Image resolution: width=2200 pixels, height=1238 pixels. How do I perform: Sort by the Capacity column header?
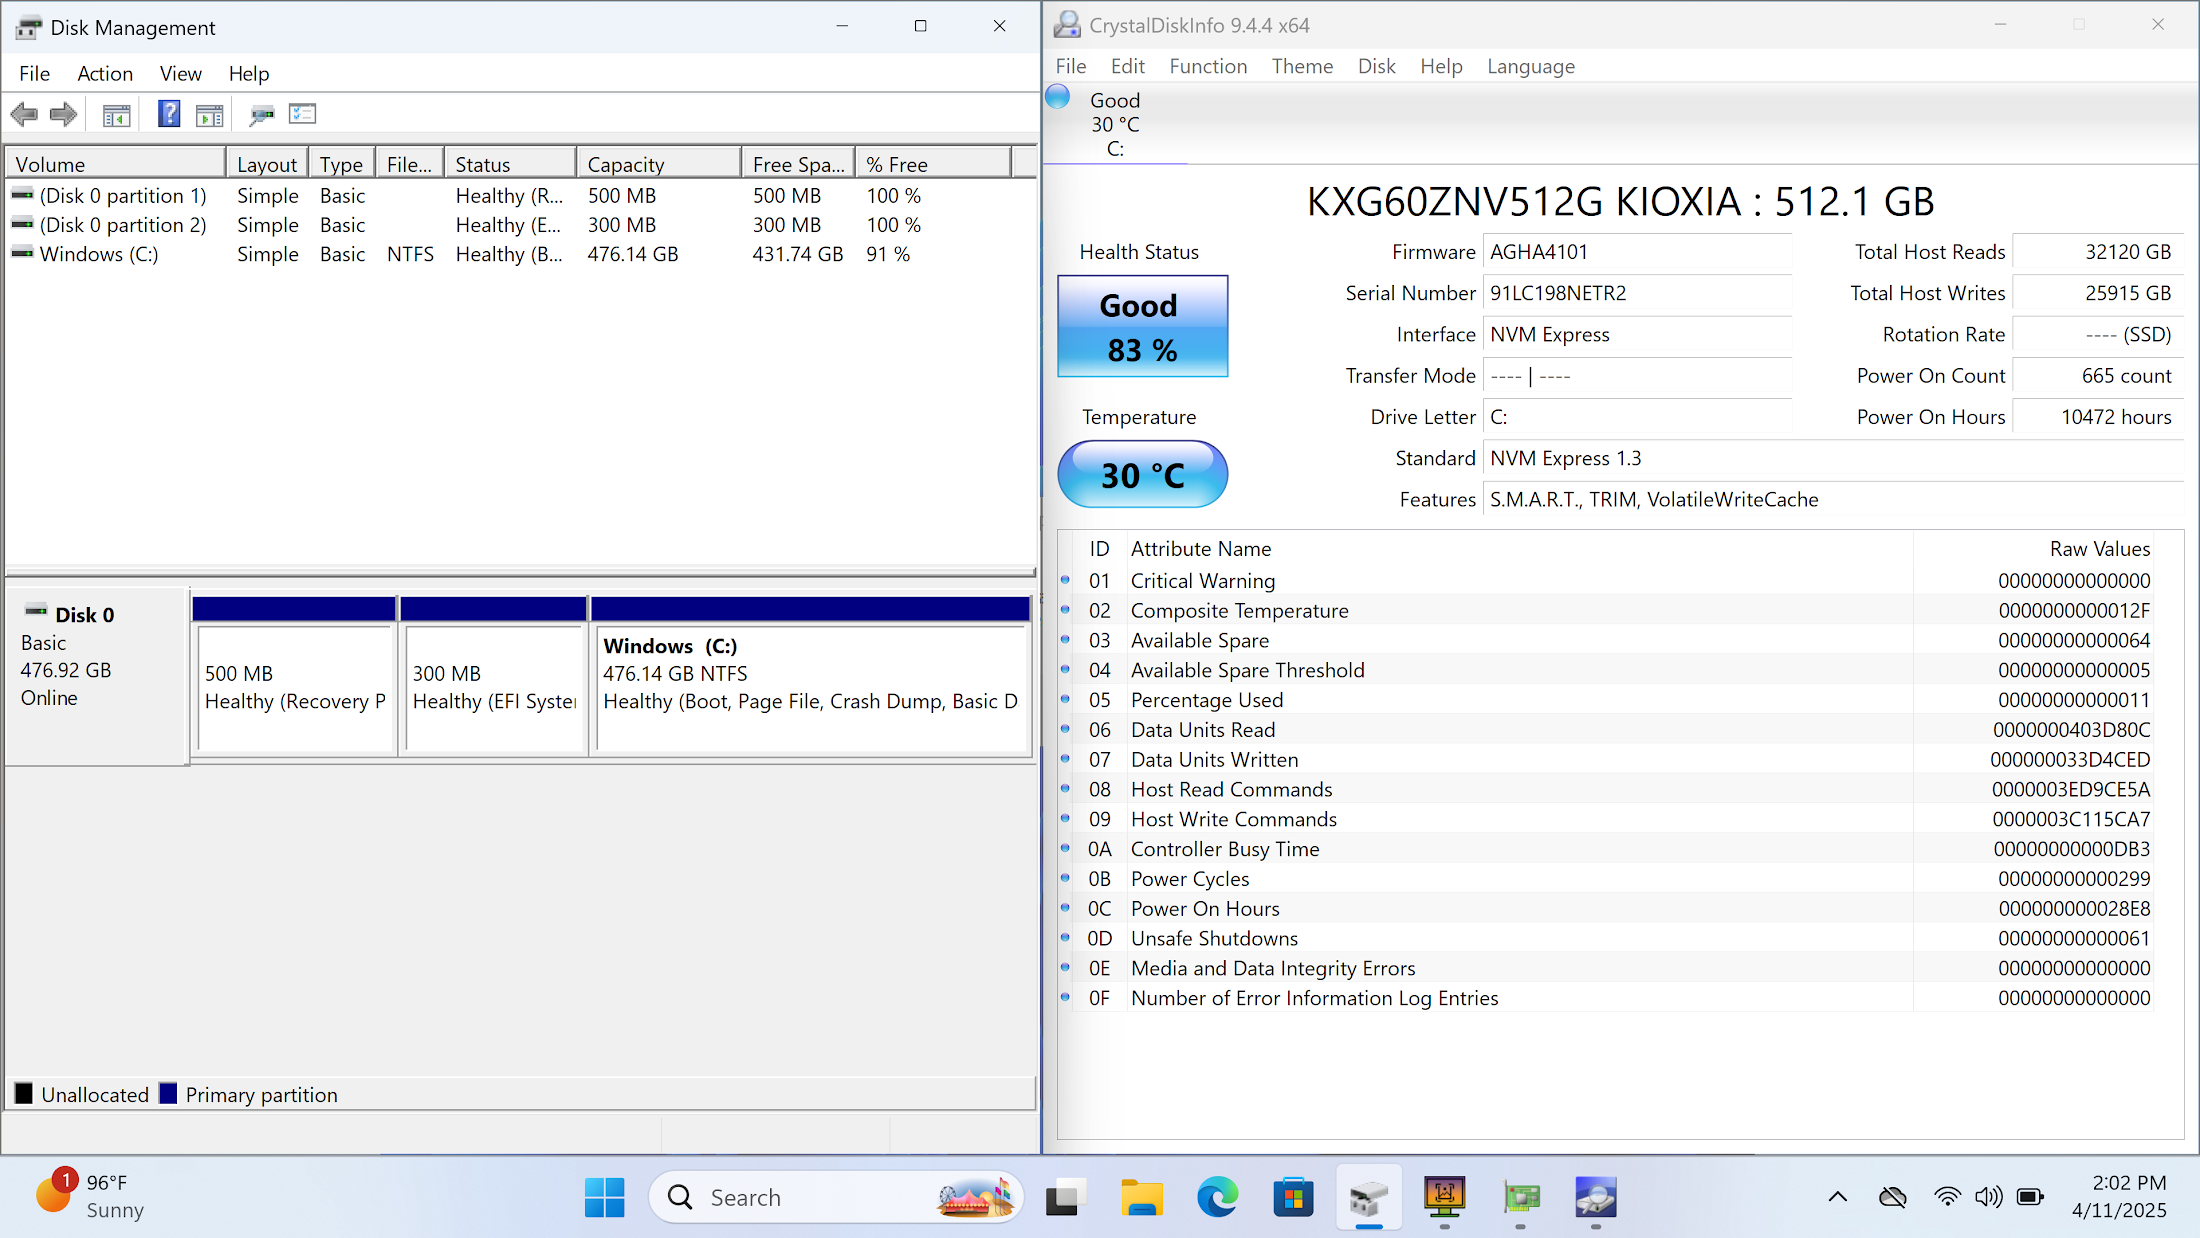click(659, 164)
